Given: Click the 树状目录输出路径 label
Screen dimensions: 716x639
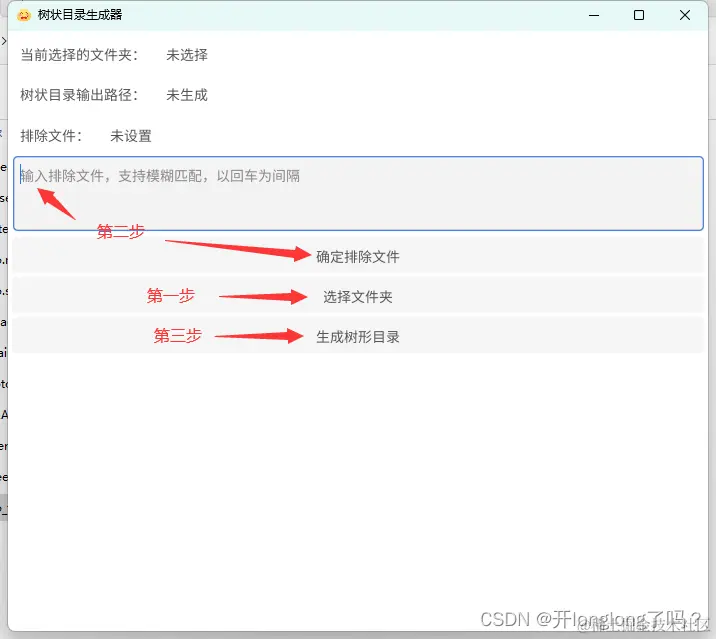Looking at the screenshot, I should tap(79, 95).
